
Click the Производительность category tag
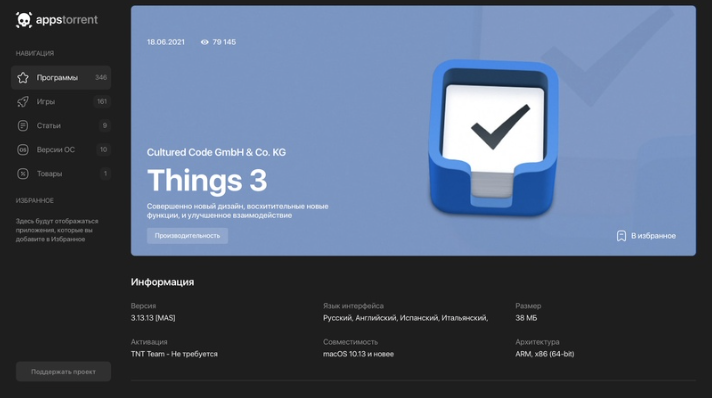coord(187,236)
